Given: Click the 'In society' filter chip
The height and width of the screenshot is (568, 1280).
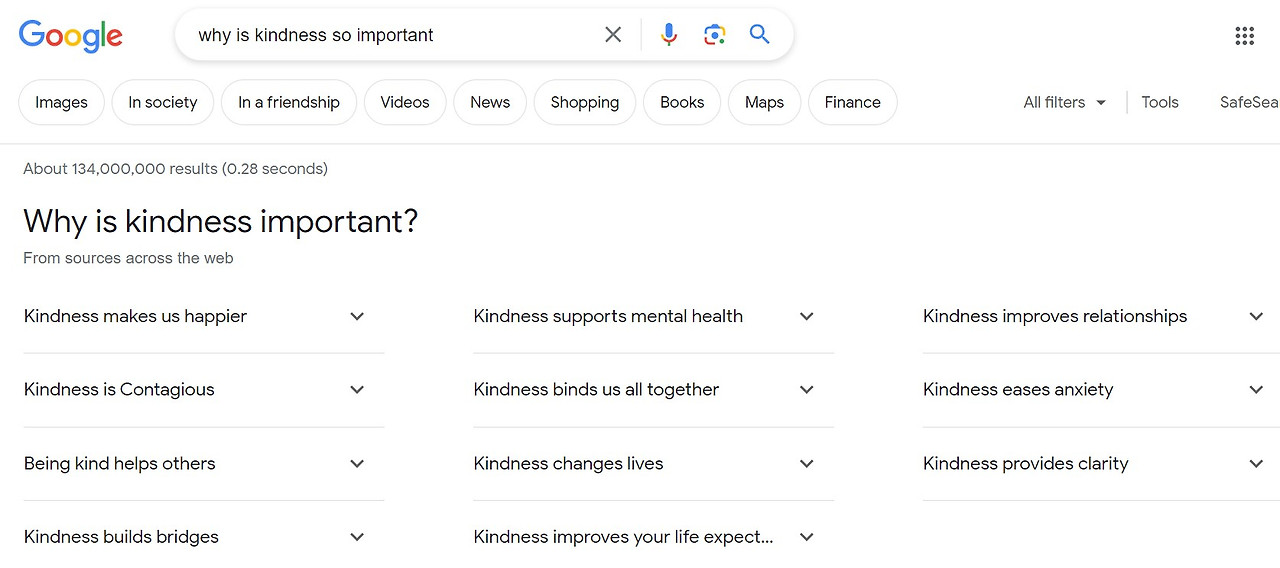Looking at the screenshot, I should click(x=163, y=102).
